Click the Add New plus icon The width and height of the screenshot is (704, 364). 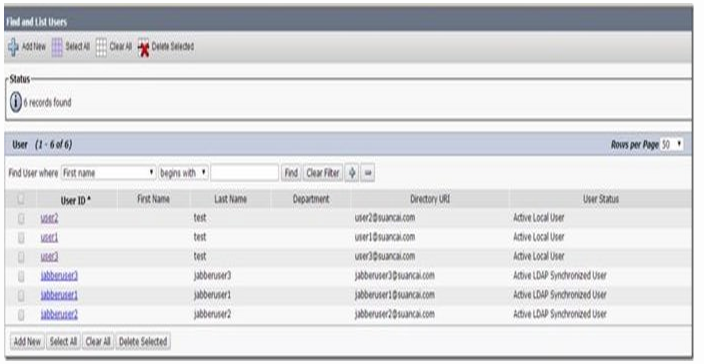(x=13, y=47)
